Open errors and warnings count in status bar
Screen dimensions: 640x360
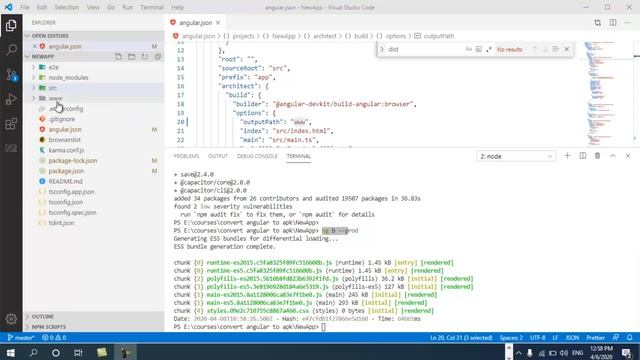click(x=54, y=338)
